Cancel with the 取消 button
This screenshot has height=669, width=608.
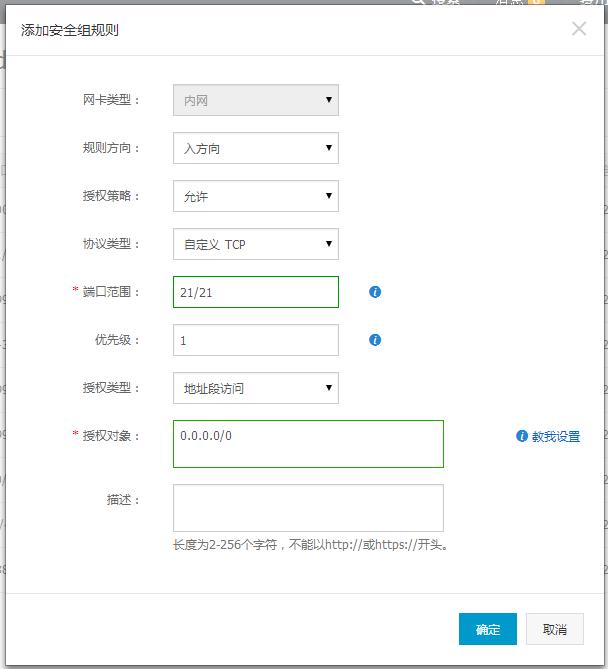point(555,629)
